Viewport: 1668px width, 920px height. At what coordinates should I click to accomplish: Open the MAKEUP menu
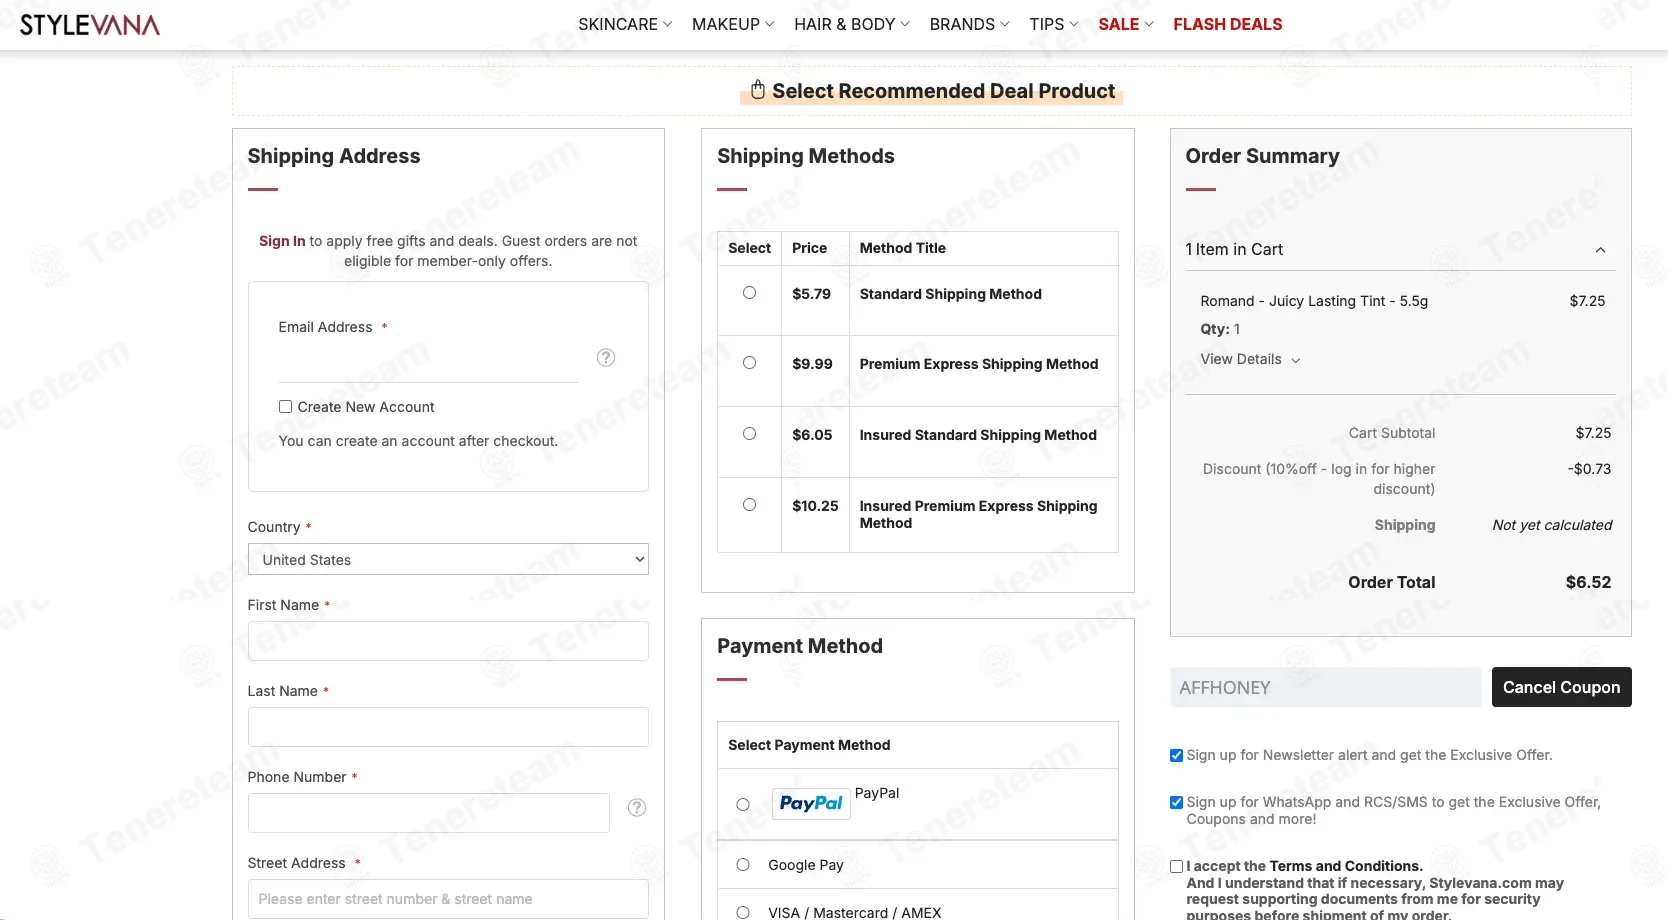click(733, 24)
